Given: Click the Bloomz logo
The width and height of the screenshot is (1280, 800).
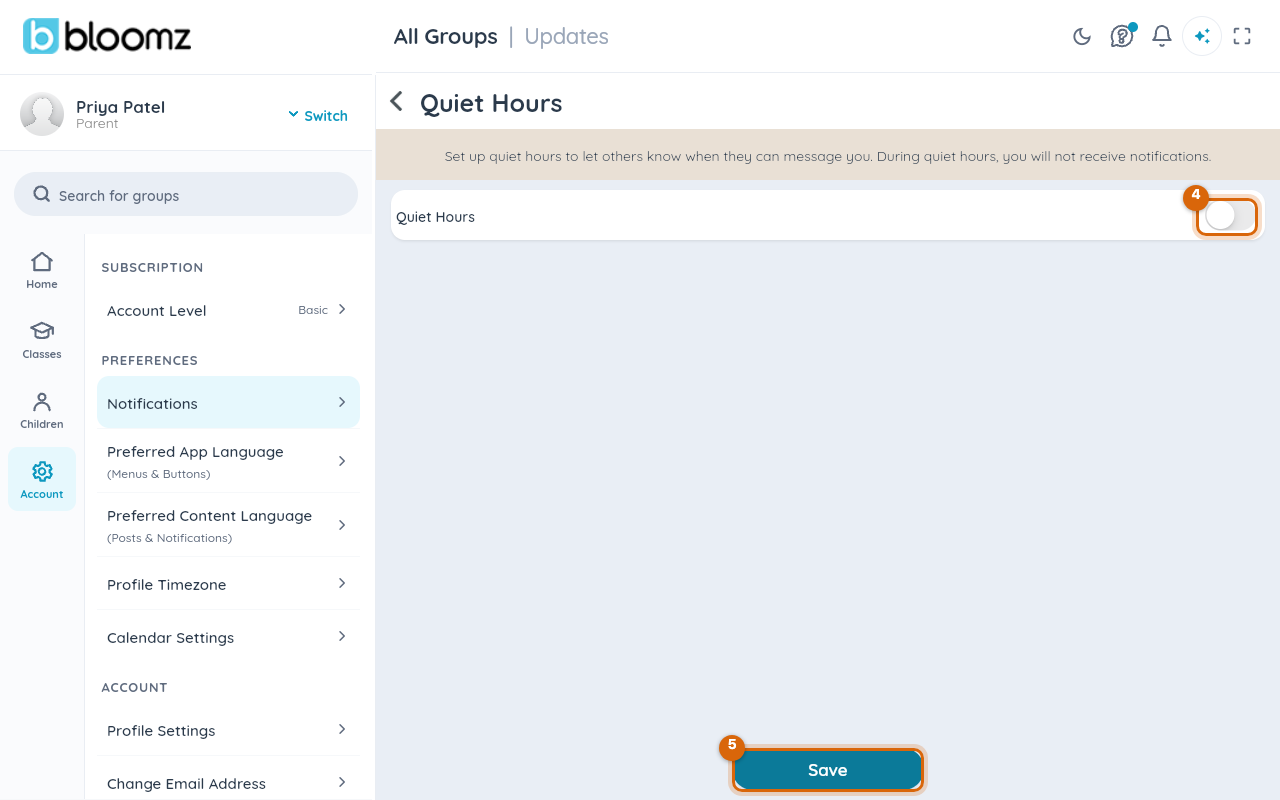Looking at the screenshot, I should pos(107,37).
